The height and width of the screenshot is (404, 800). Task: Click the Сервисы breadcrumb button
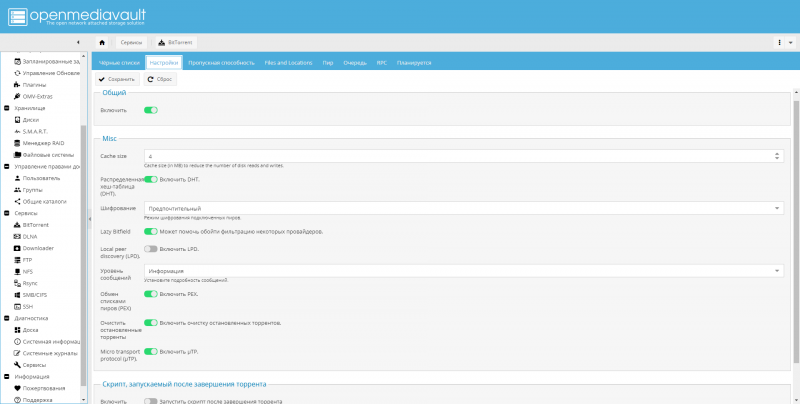[x=132, y=42]
